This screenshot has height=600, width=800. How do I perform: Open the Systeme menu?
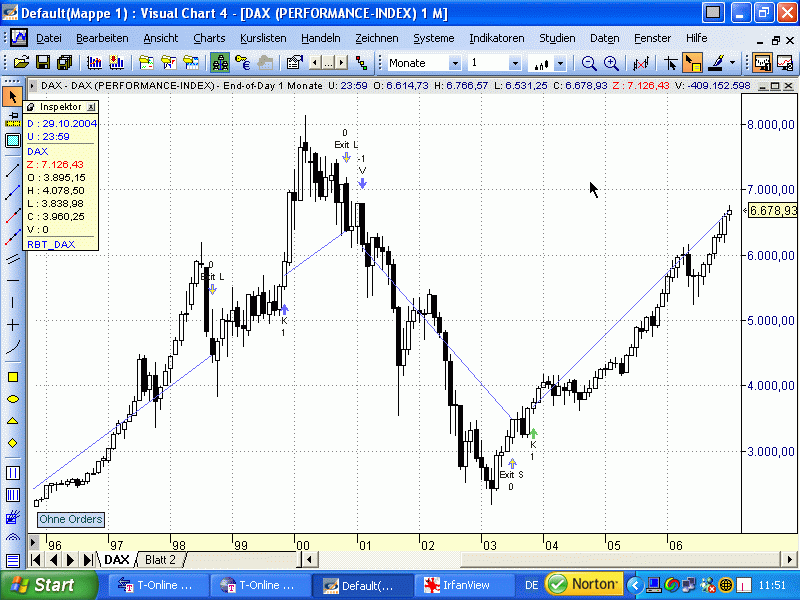point(434,38)
